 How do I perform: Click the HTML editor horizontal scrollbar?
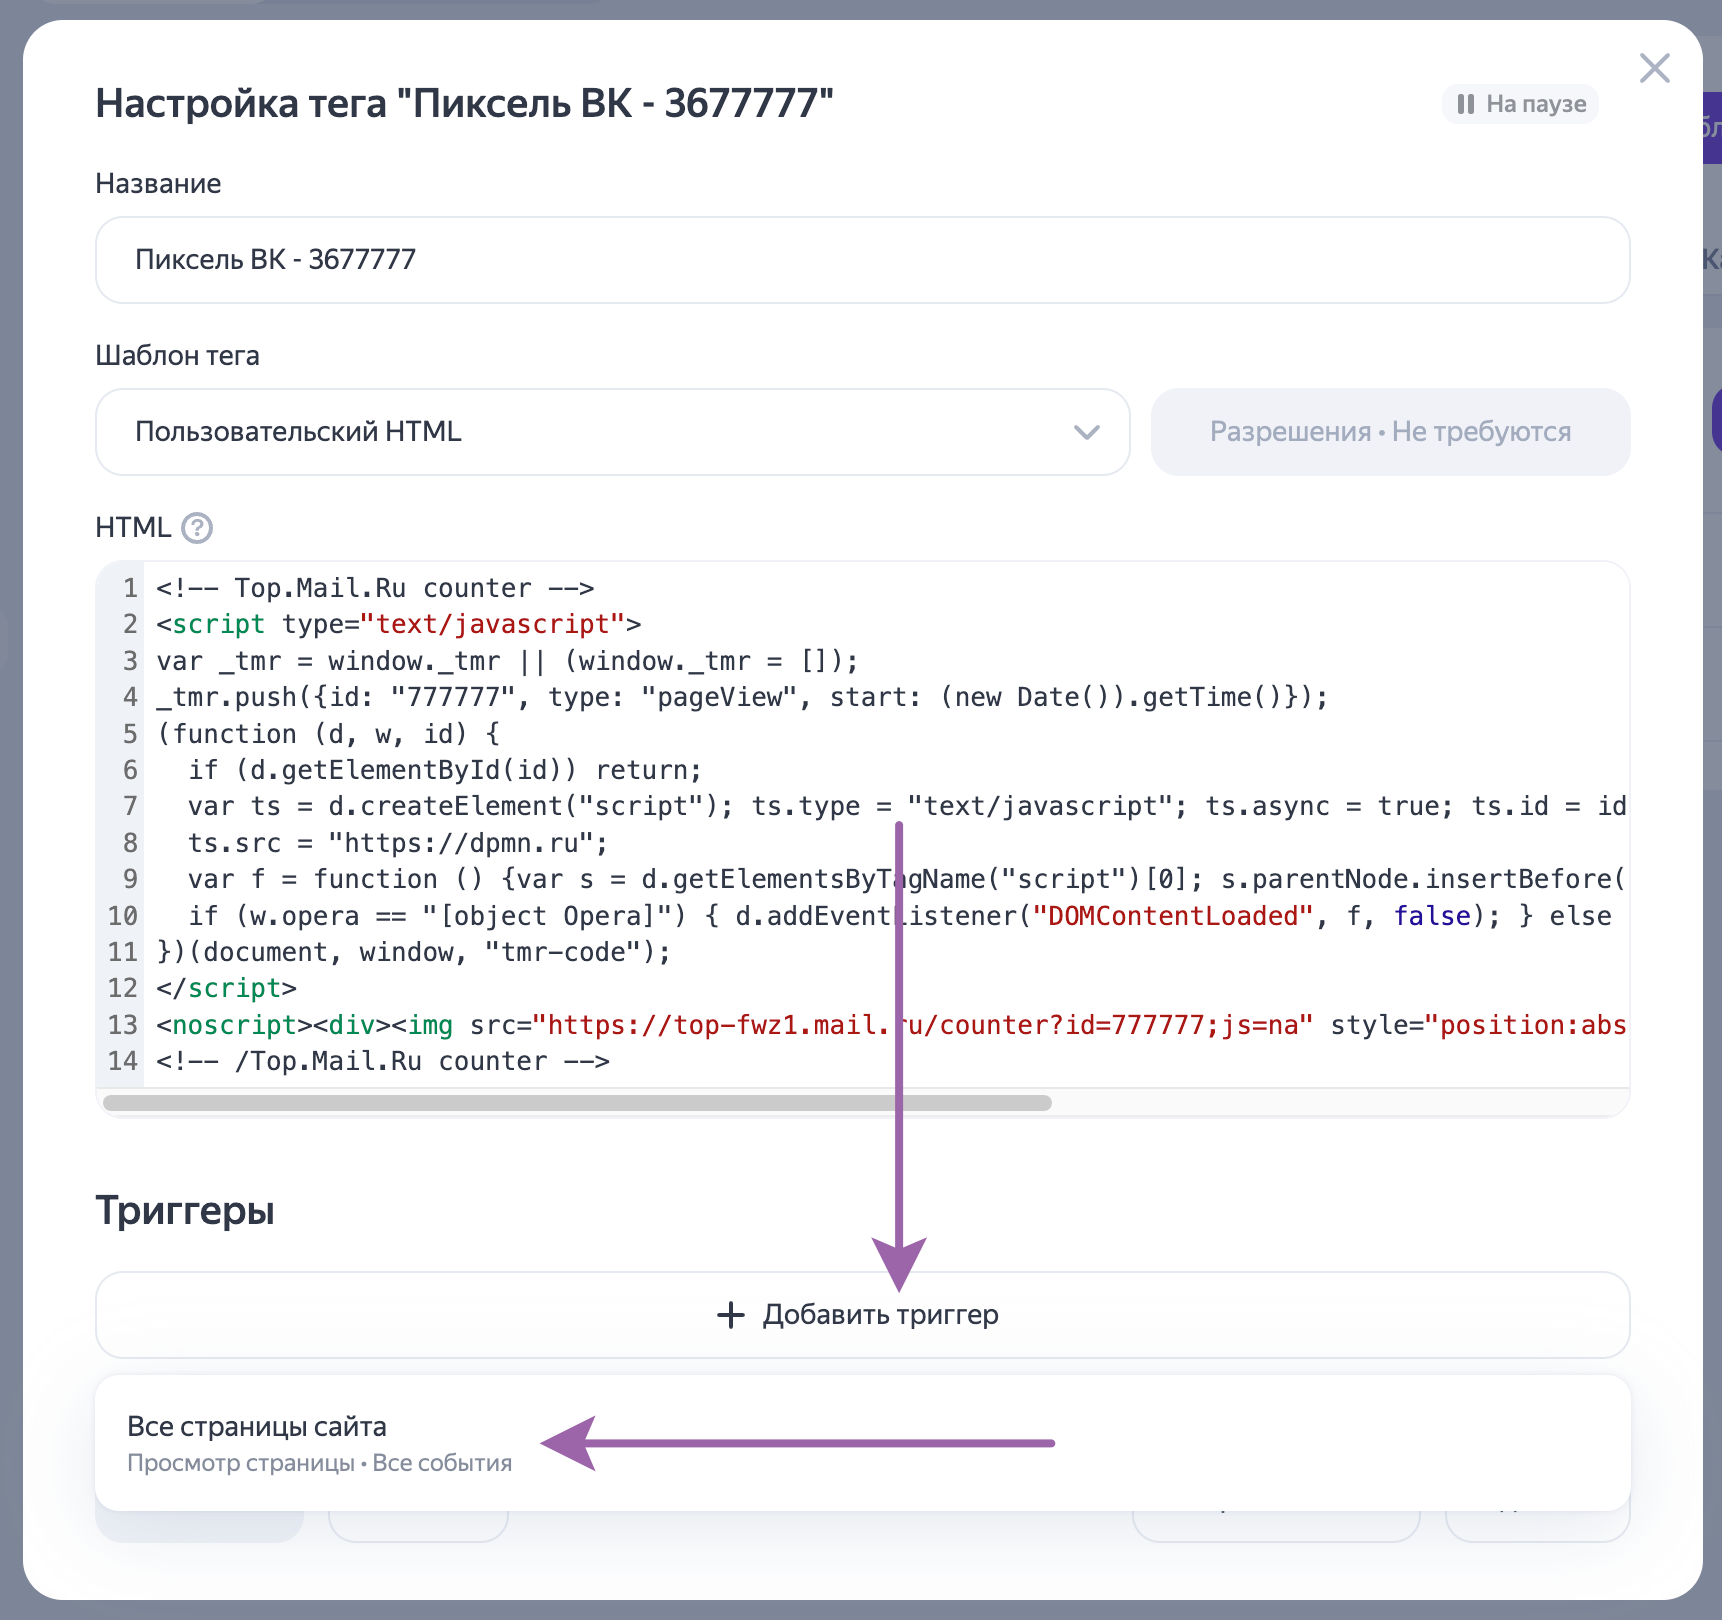coord(577,1103)
